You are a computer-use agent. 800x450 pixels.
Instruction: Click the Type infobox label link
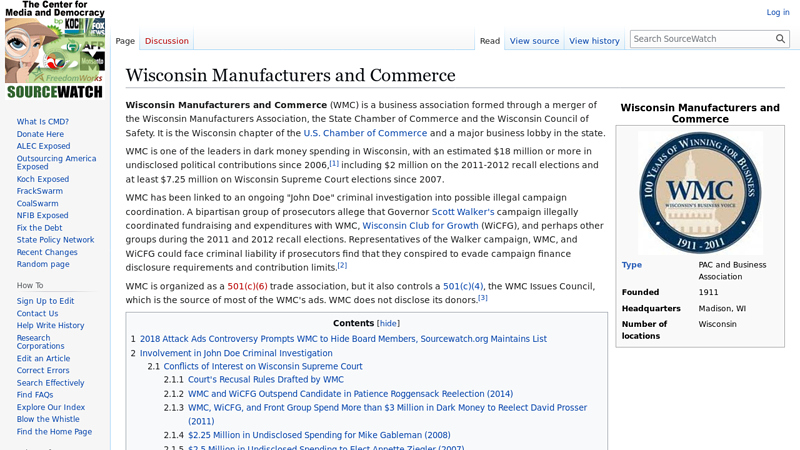(x=632, y=265)
